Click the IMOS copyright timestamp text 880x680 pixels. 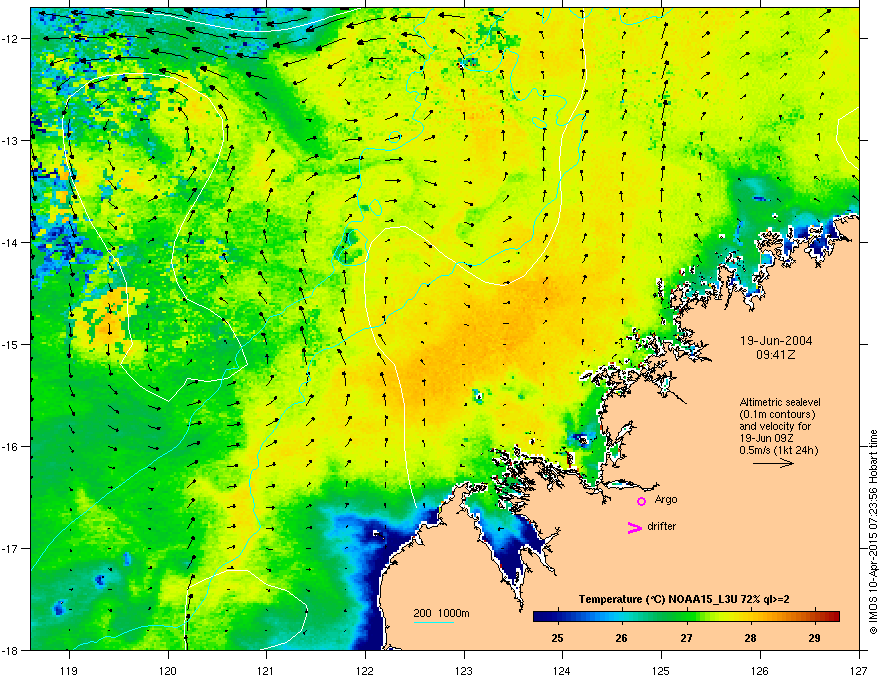[x=873, y=532]
